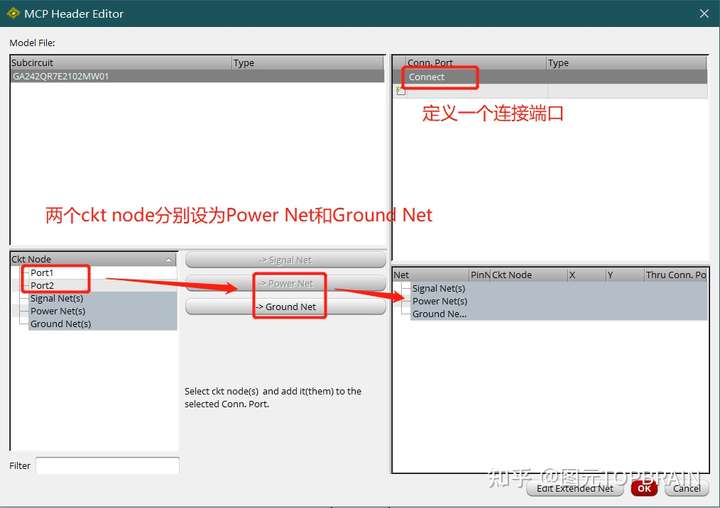Viewport: 720px width, 508px height.
Task: Select Signal Net(s) in Ckt Node list
Action: [x=102, y=298]
